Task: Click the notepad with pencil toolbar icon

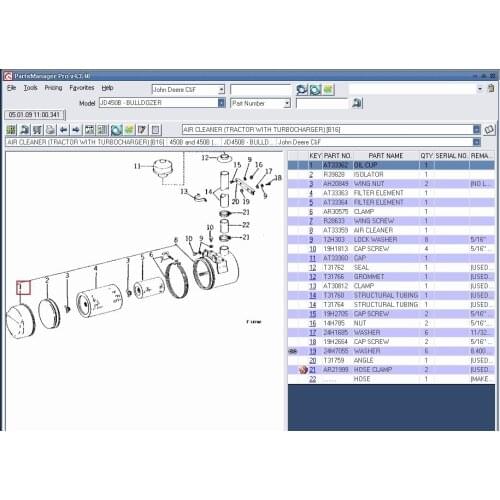Action: tap(142, 130)
